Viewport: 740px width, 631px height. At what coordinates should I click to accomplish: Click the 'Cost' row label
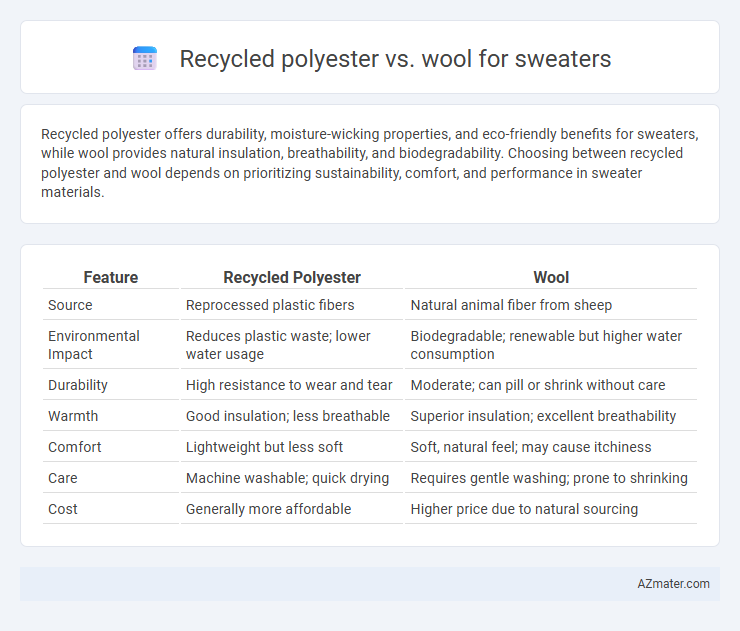[x=63, y=509]
